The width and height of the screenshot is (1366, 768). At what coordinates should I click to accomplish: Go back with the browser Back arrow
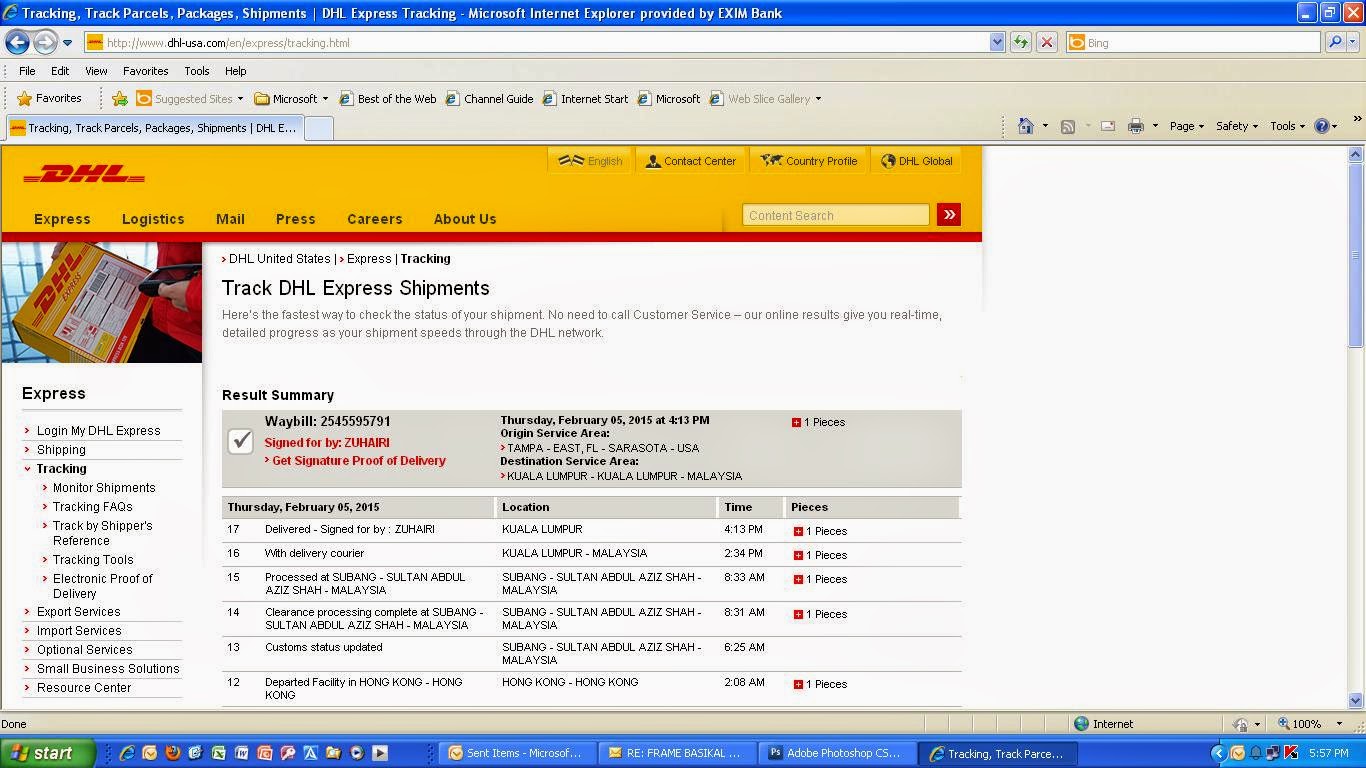coord(17,42)
